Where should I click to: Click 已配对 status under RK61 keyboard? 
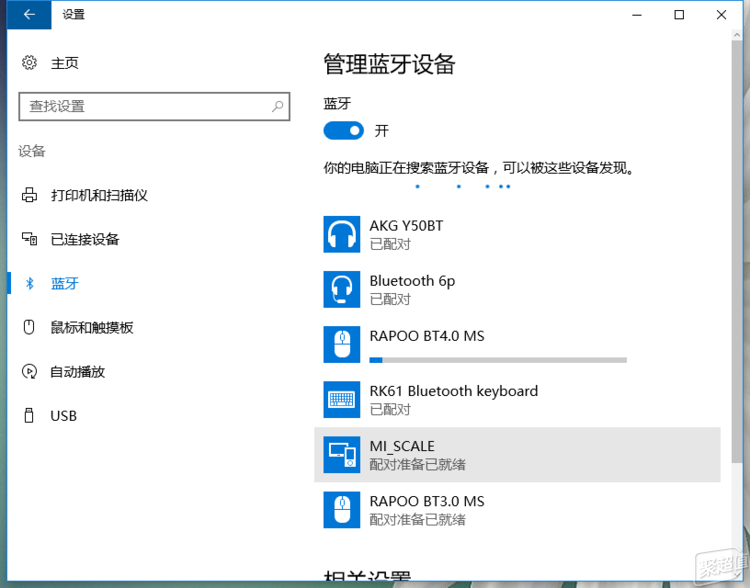(390, 410)
